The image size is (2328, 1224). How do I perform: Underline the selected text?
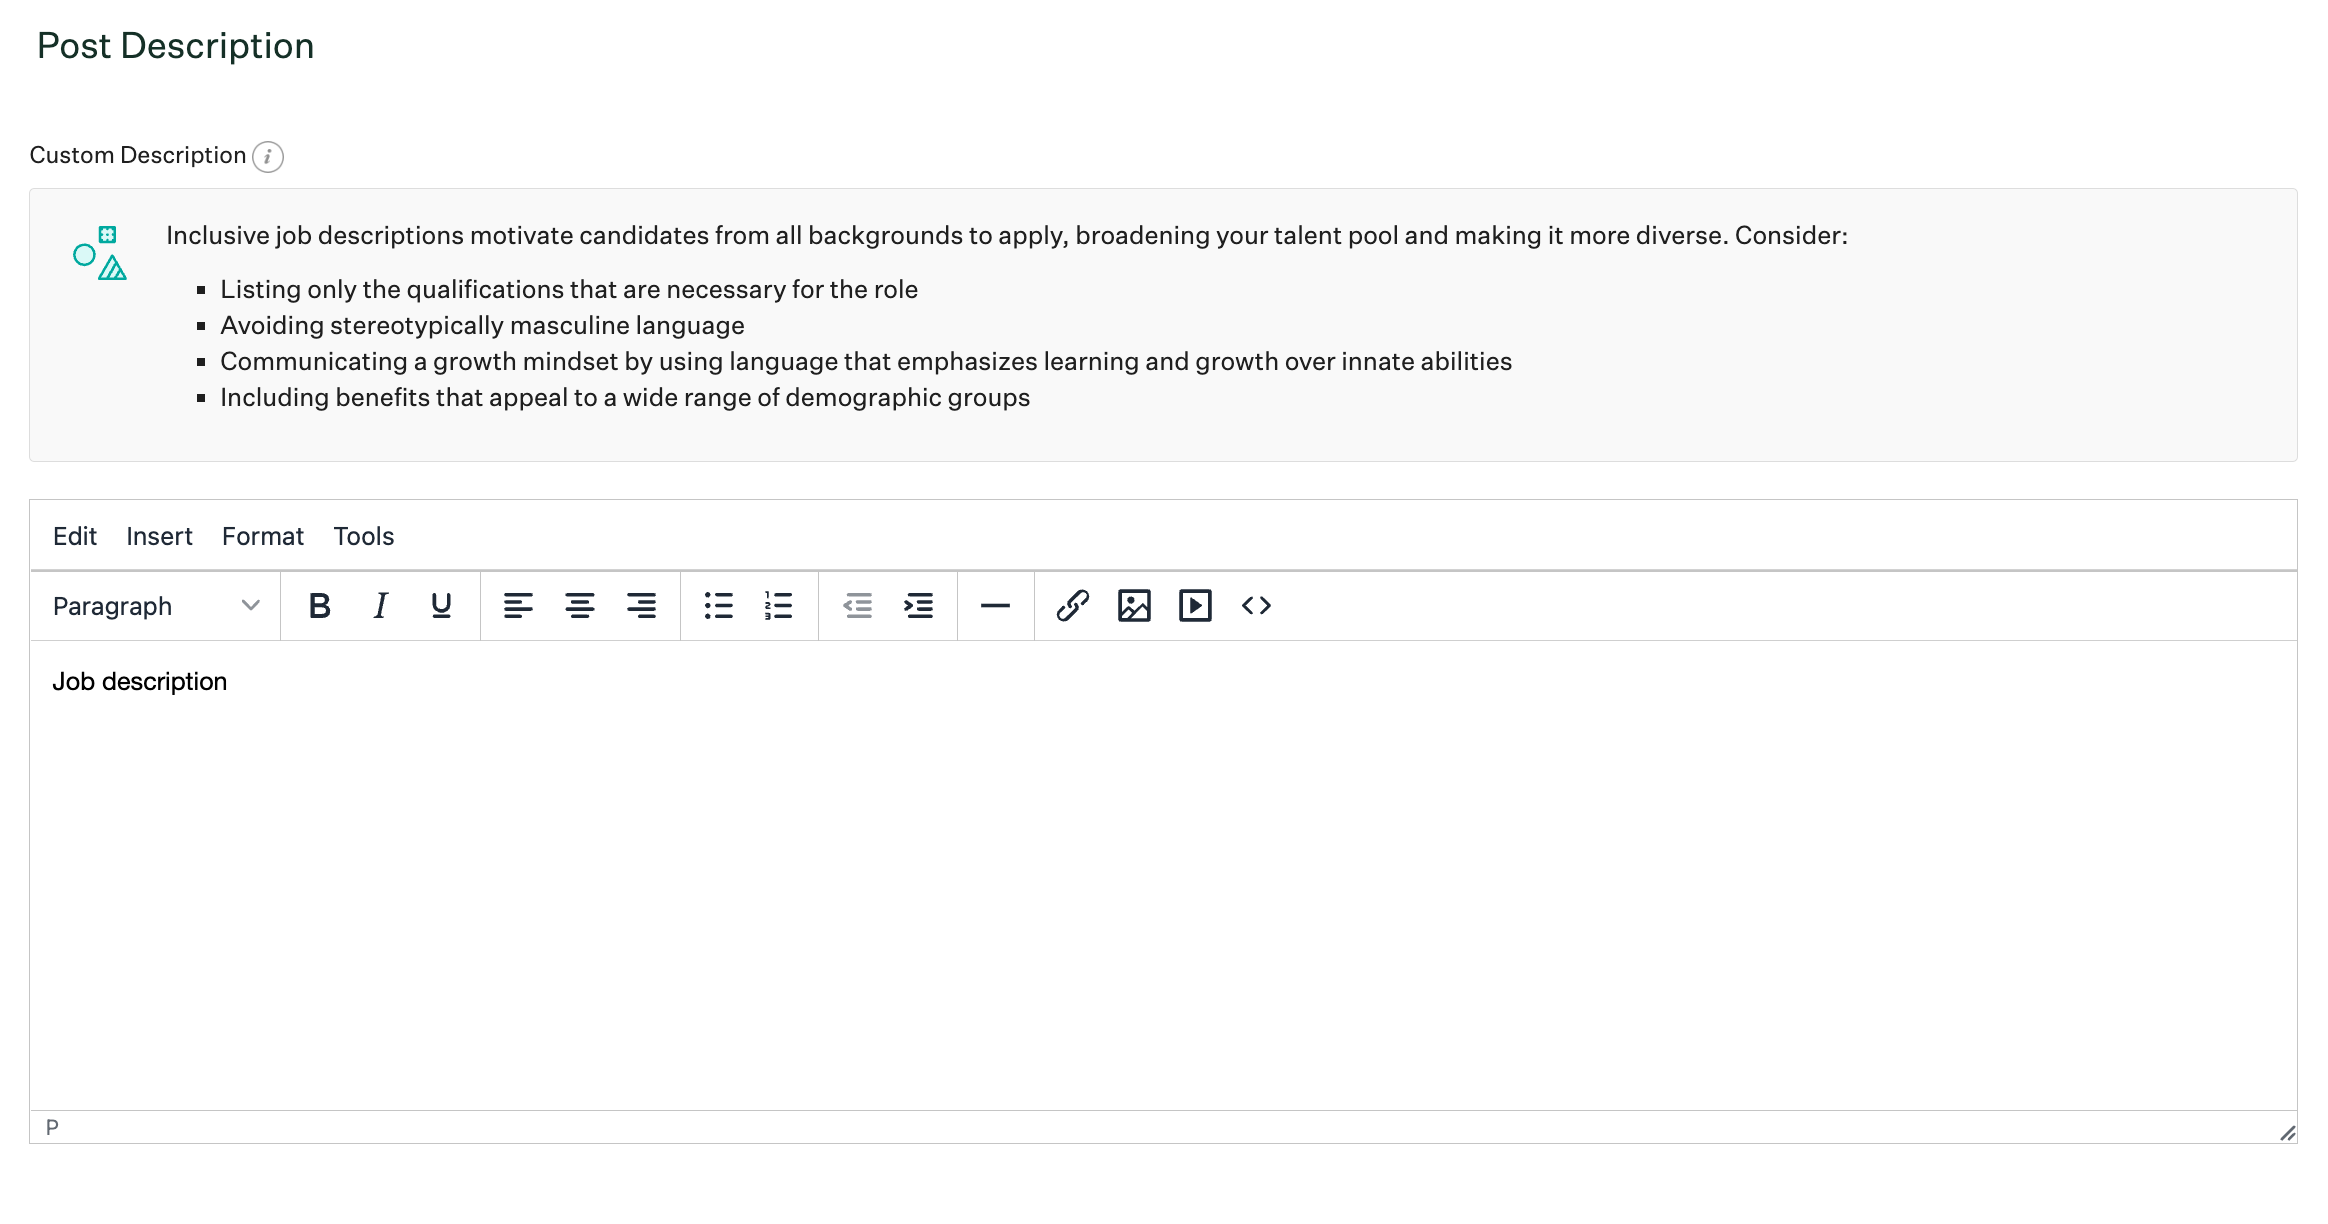[439, 605]
